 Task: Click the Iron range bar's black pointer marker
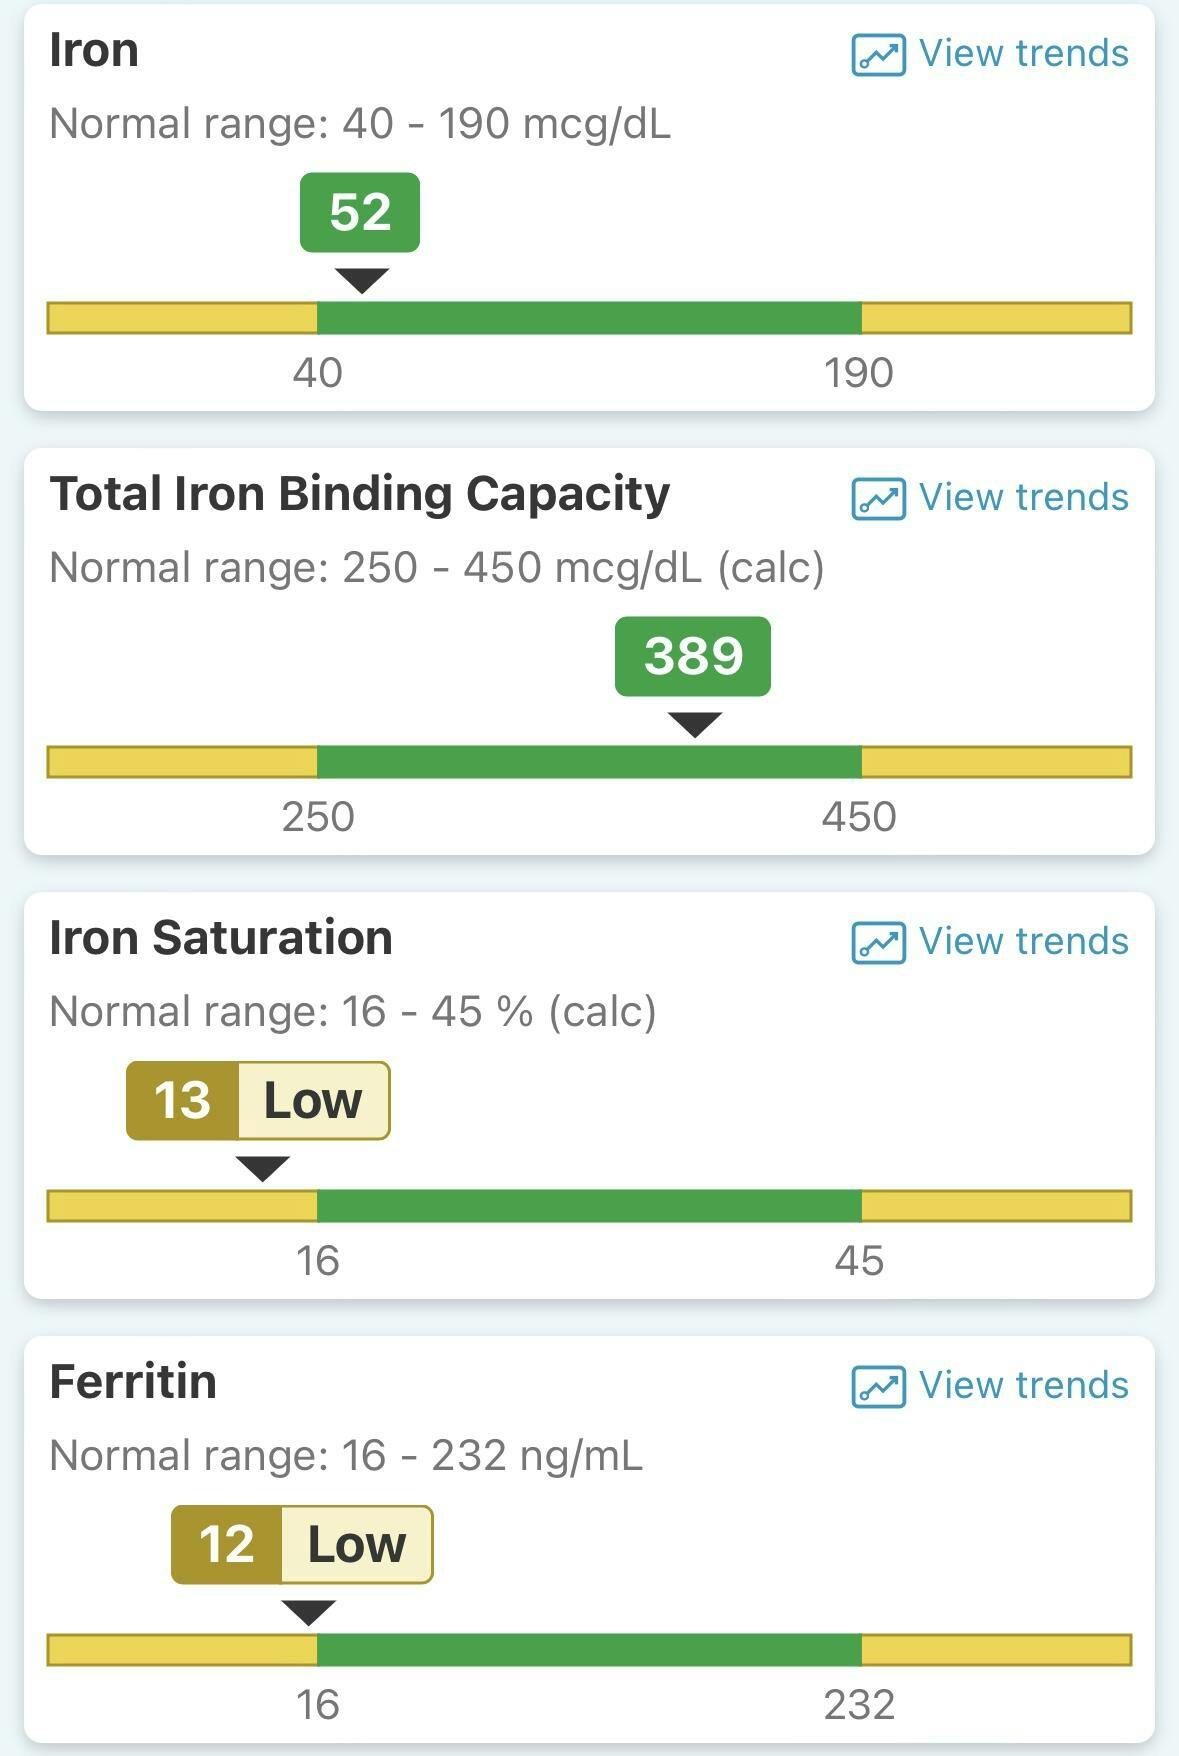click(x=361, y=281)
